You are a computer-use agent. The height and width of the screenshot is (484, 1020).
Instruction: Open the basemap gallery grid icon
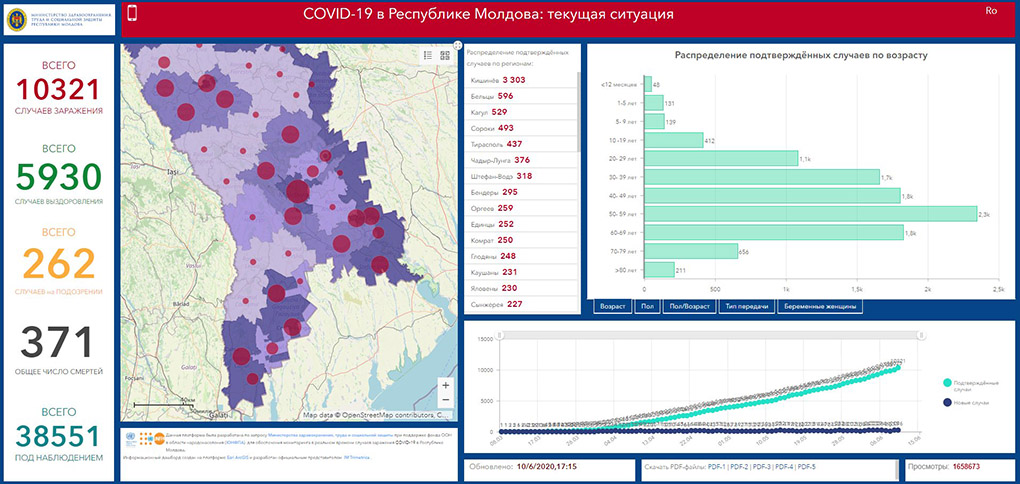[x=444, y=56]
